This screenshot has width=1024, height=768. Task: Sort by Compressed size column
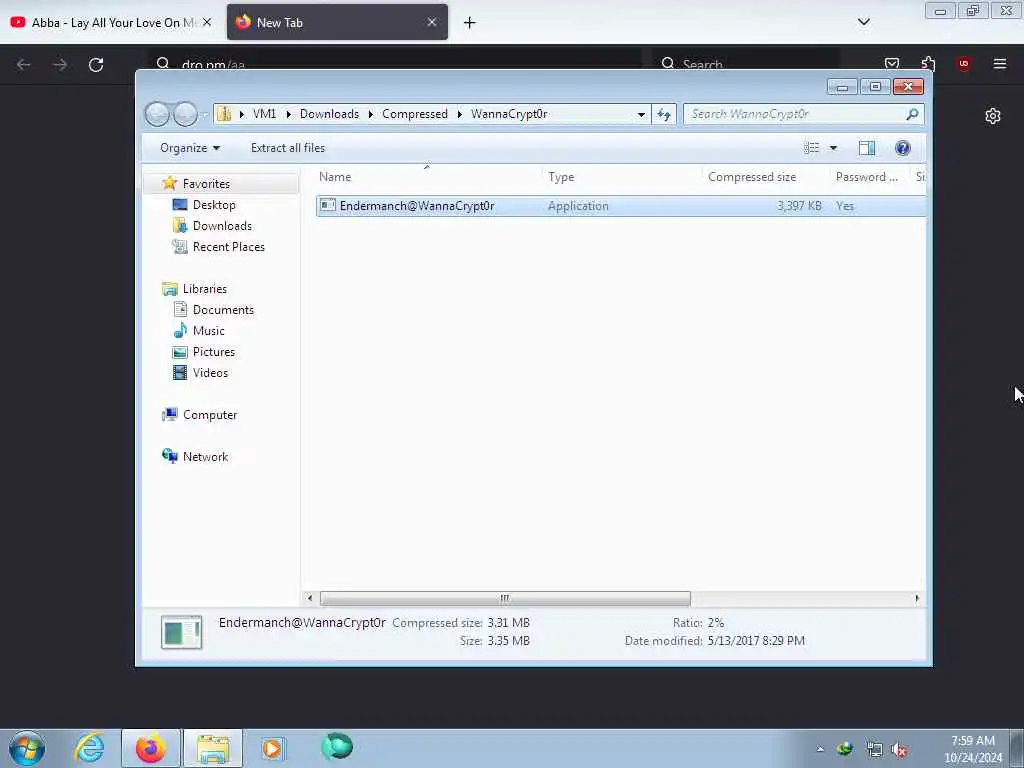(752, 177)
